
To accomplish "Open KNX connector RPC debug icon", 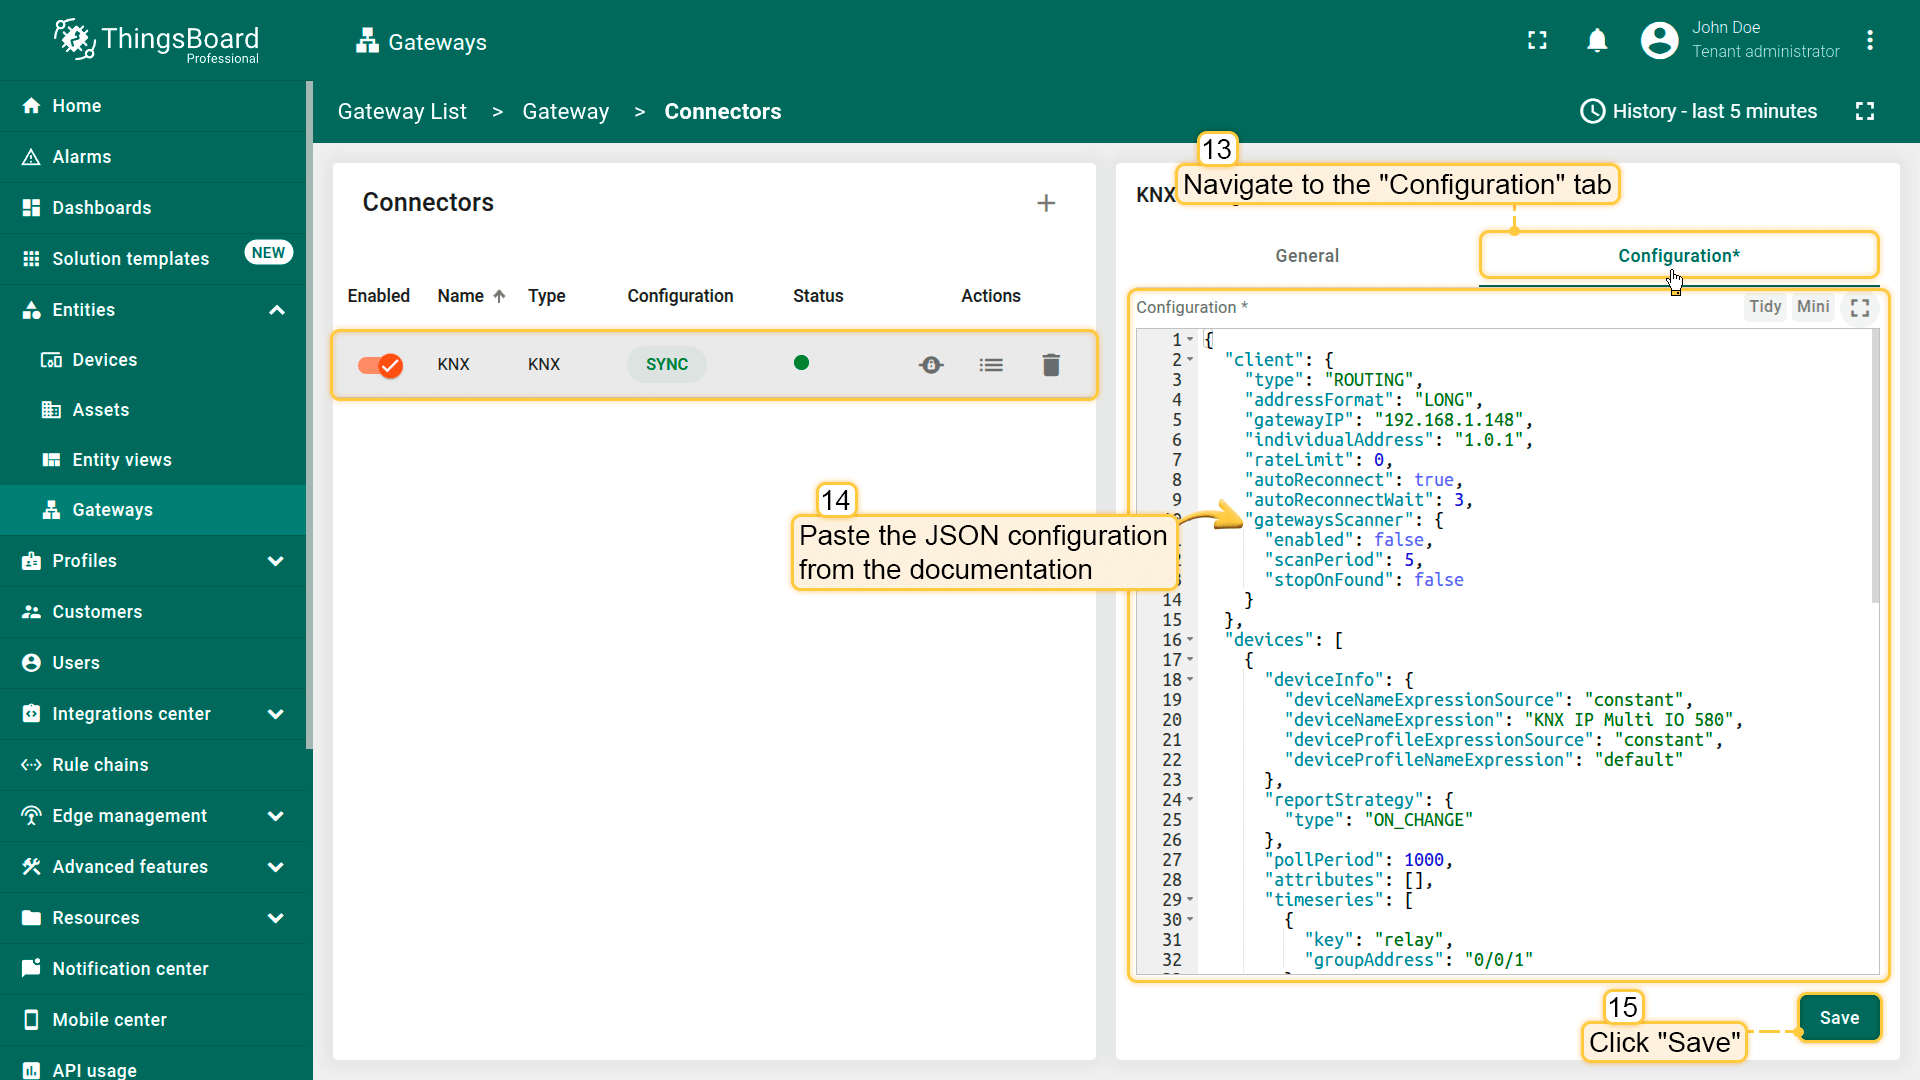I will [x=931, y=365].
